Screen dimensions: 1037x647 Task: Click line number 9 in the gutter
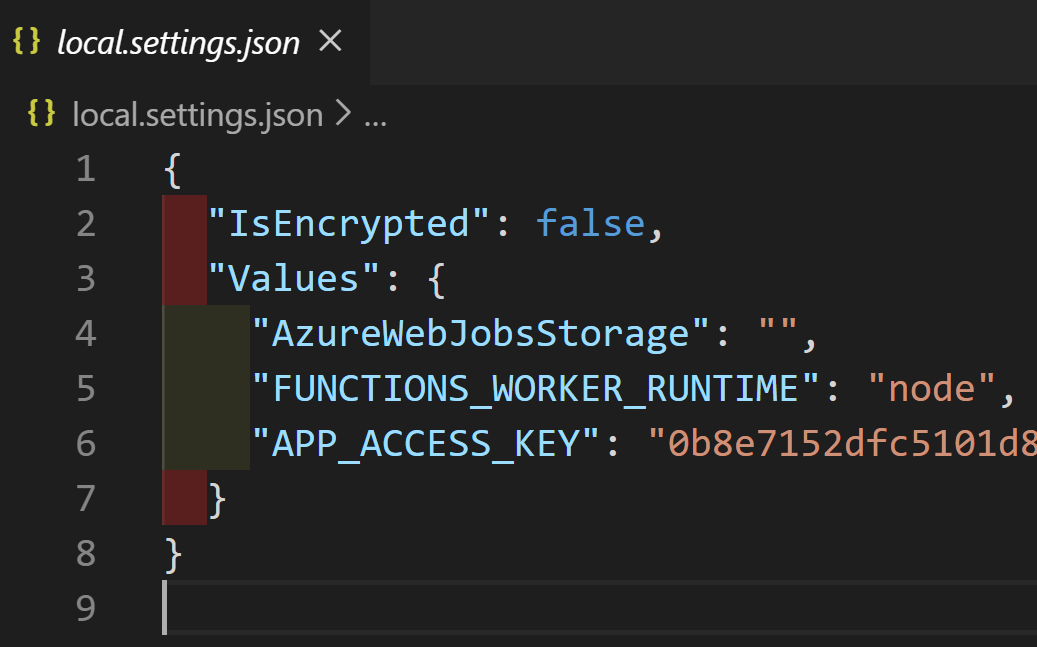(85, 607)
